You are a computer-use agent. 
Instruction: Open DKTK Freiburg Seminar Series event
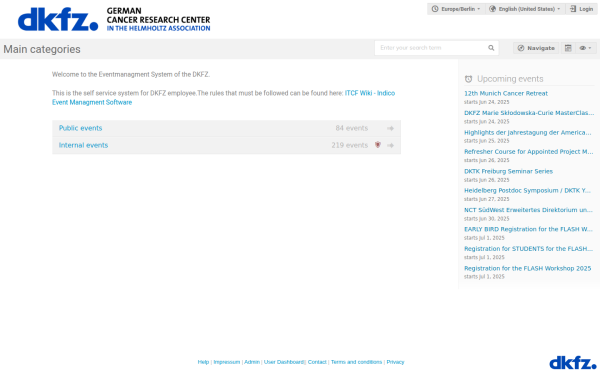click(x=509, y=171)
